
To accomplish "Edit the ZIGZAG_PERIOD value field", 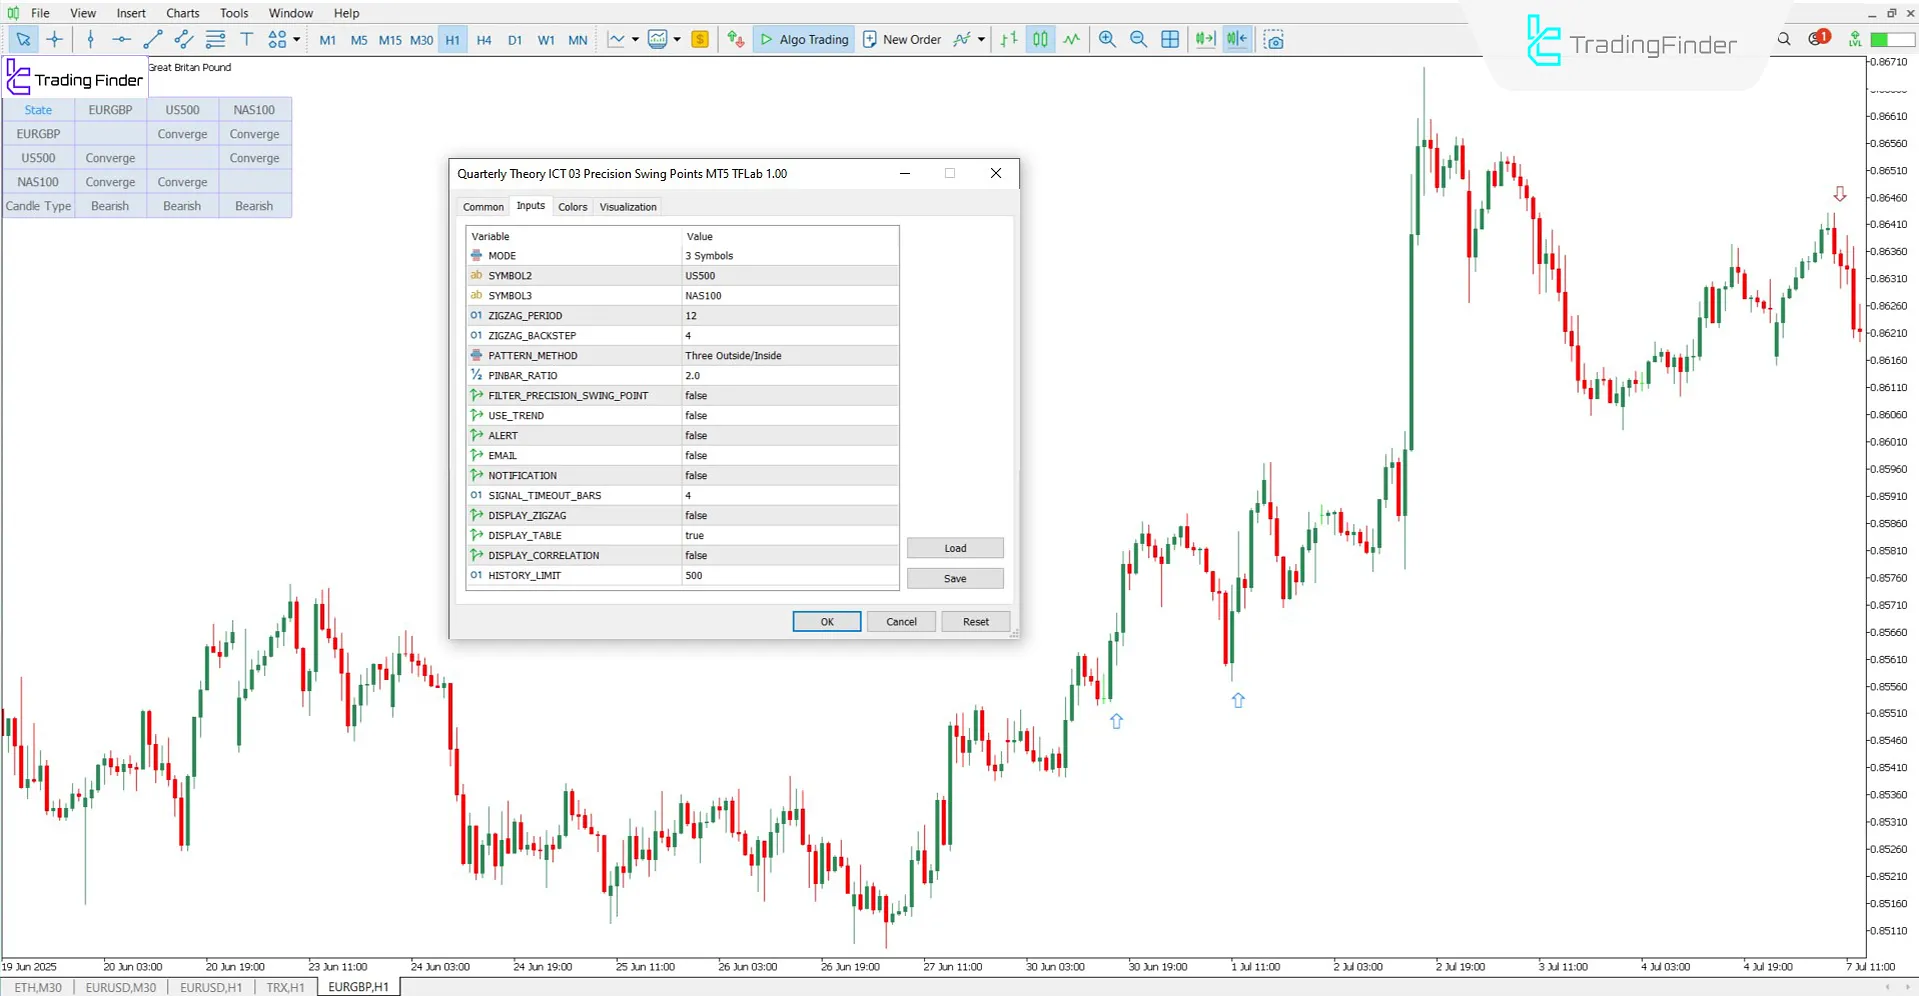I will [790, 315].
